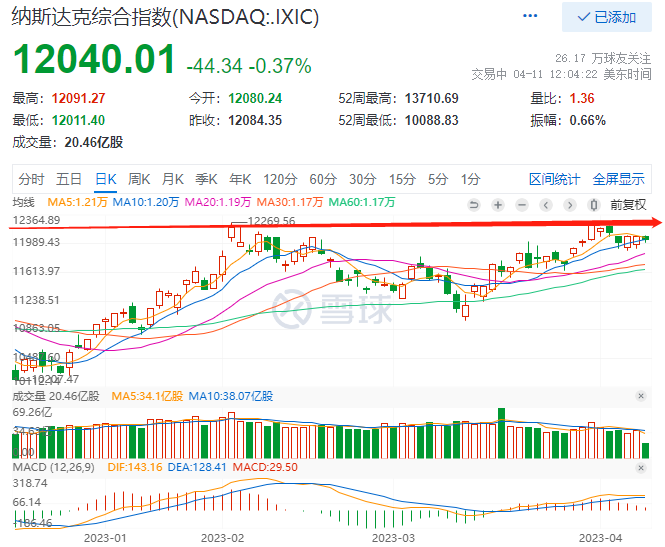Switch to the 120分 interval tab
The image size is (665, 547).
(280, 179)
